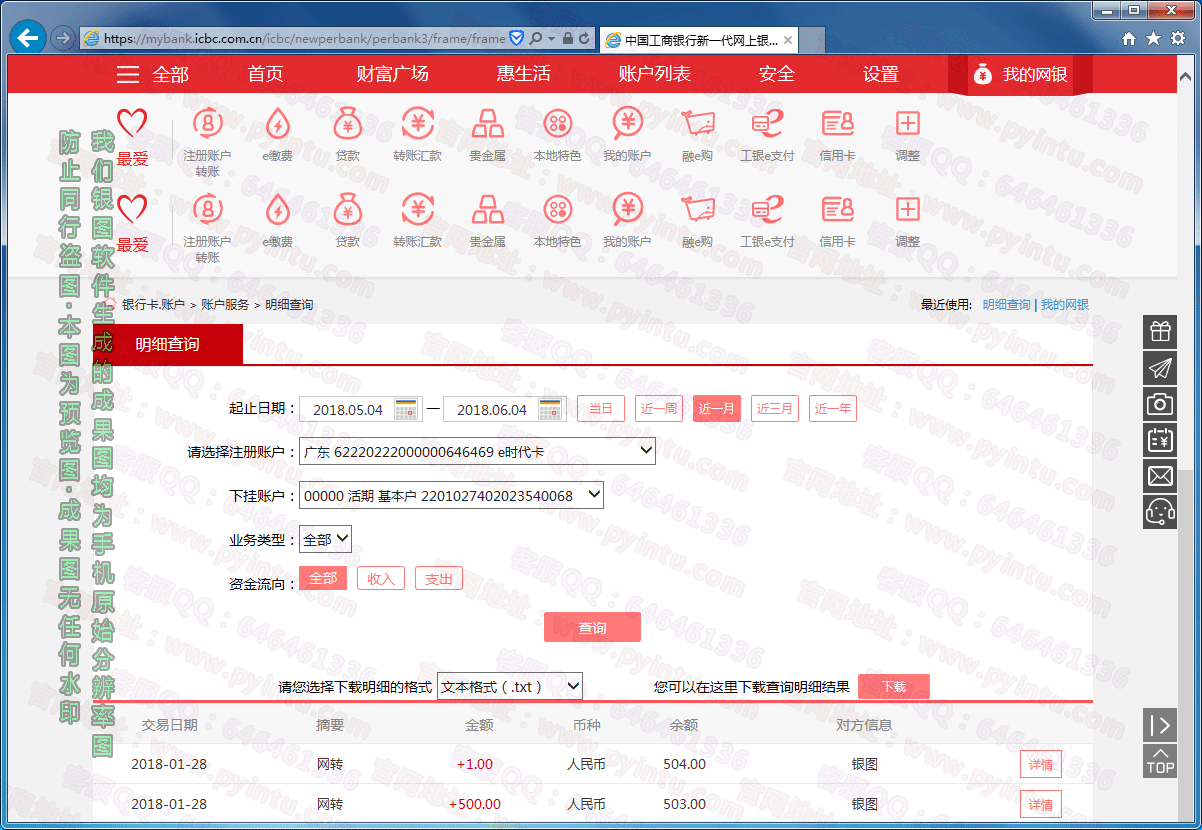Open browser home icon
This screenshot has height=830, width=1202.
[1129, 39]
